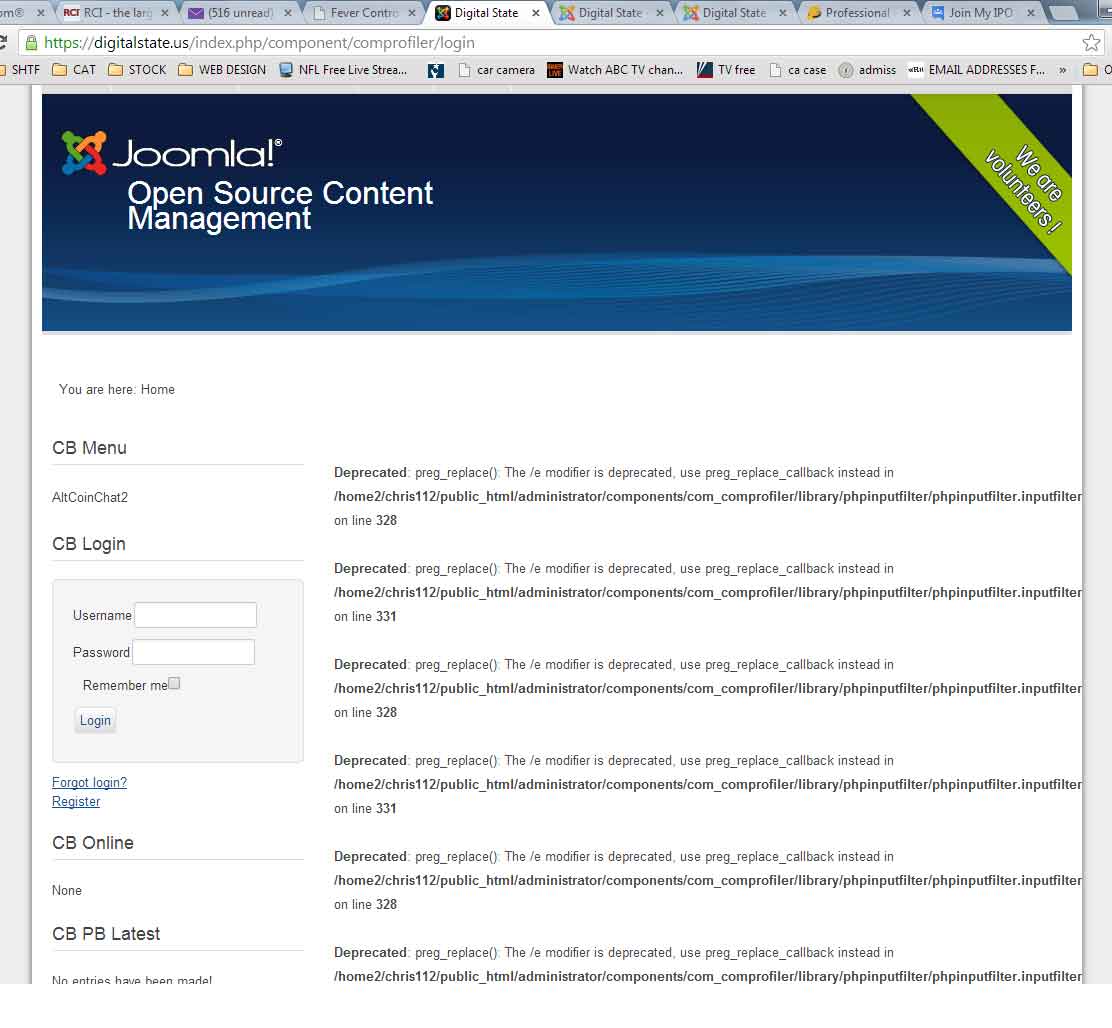Screen dimensions: 1112x1028
Task: Click the bookmark star icon in address bar
Action: [x=1091, y=43]
